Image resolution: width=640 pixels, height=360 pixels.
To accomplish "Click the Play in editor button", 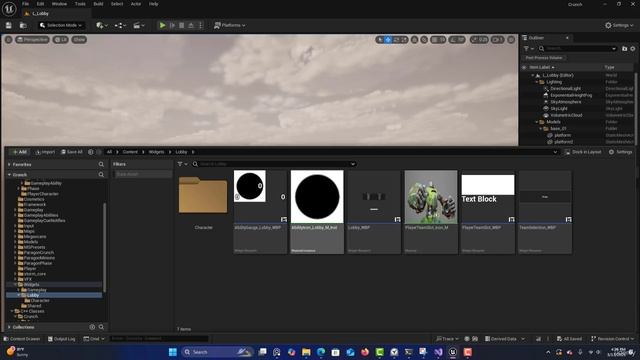I will [162, 25].
